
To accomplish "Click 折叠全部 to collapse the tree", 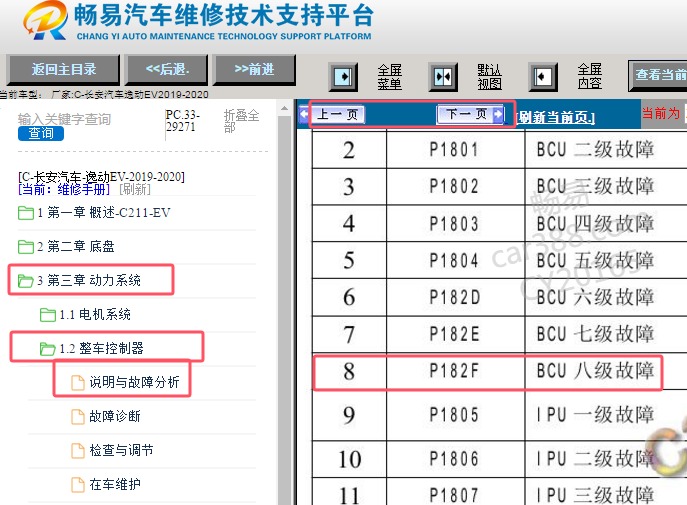I will coord(241,121).
